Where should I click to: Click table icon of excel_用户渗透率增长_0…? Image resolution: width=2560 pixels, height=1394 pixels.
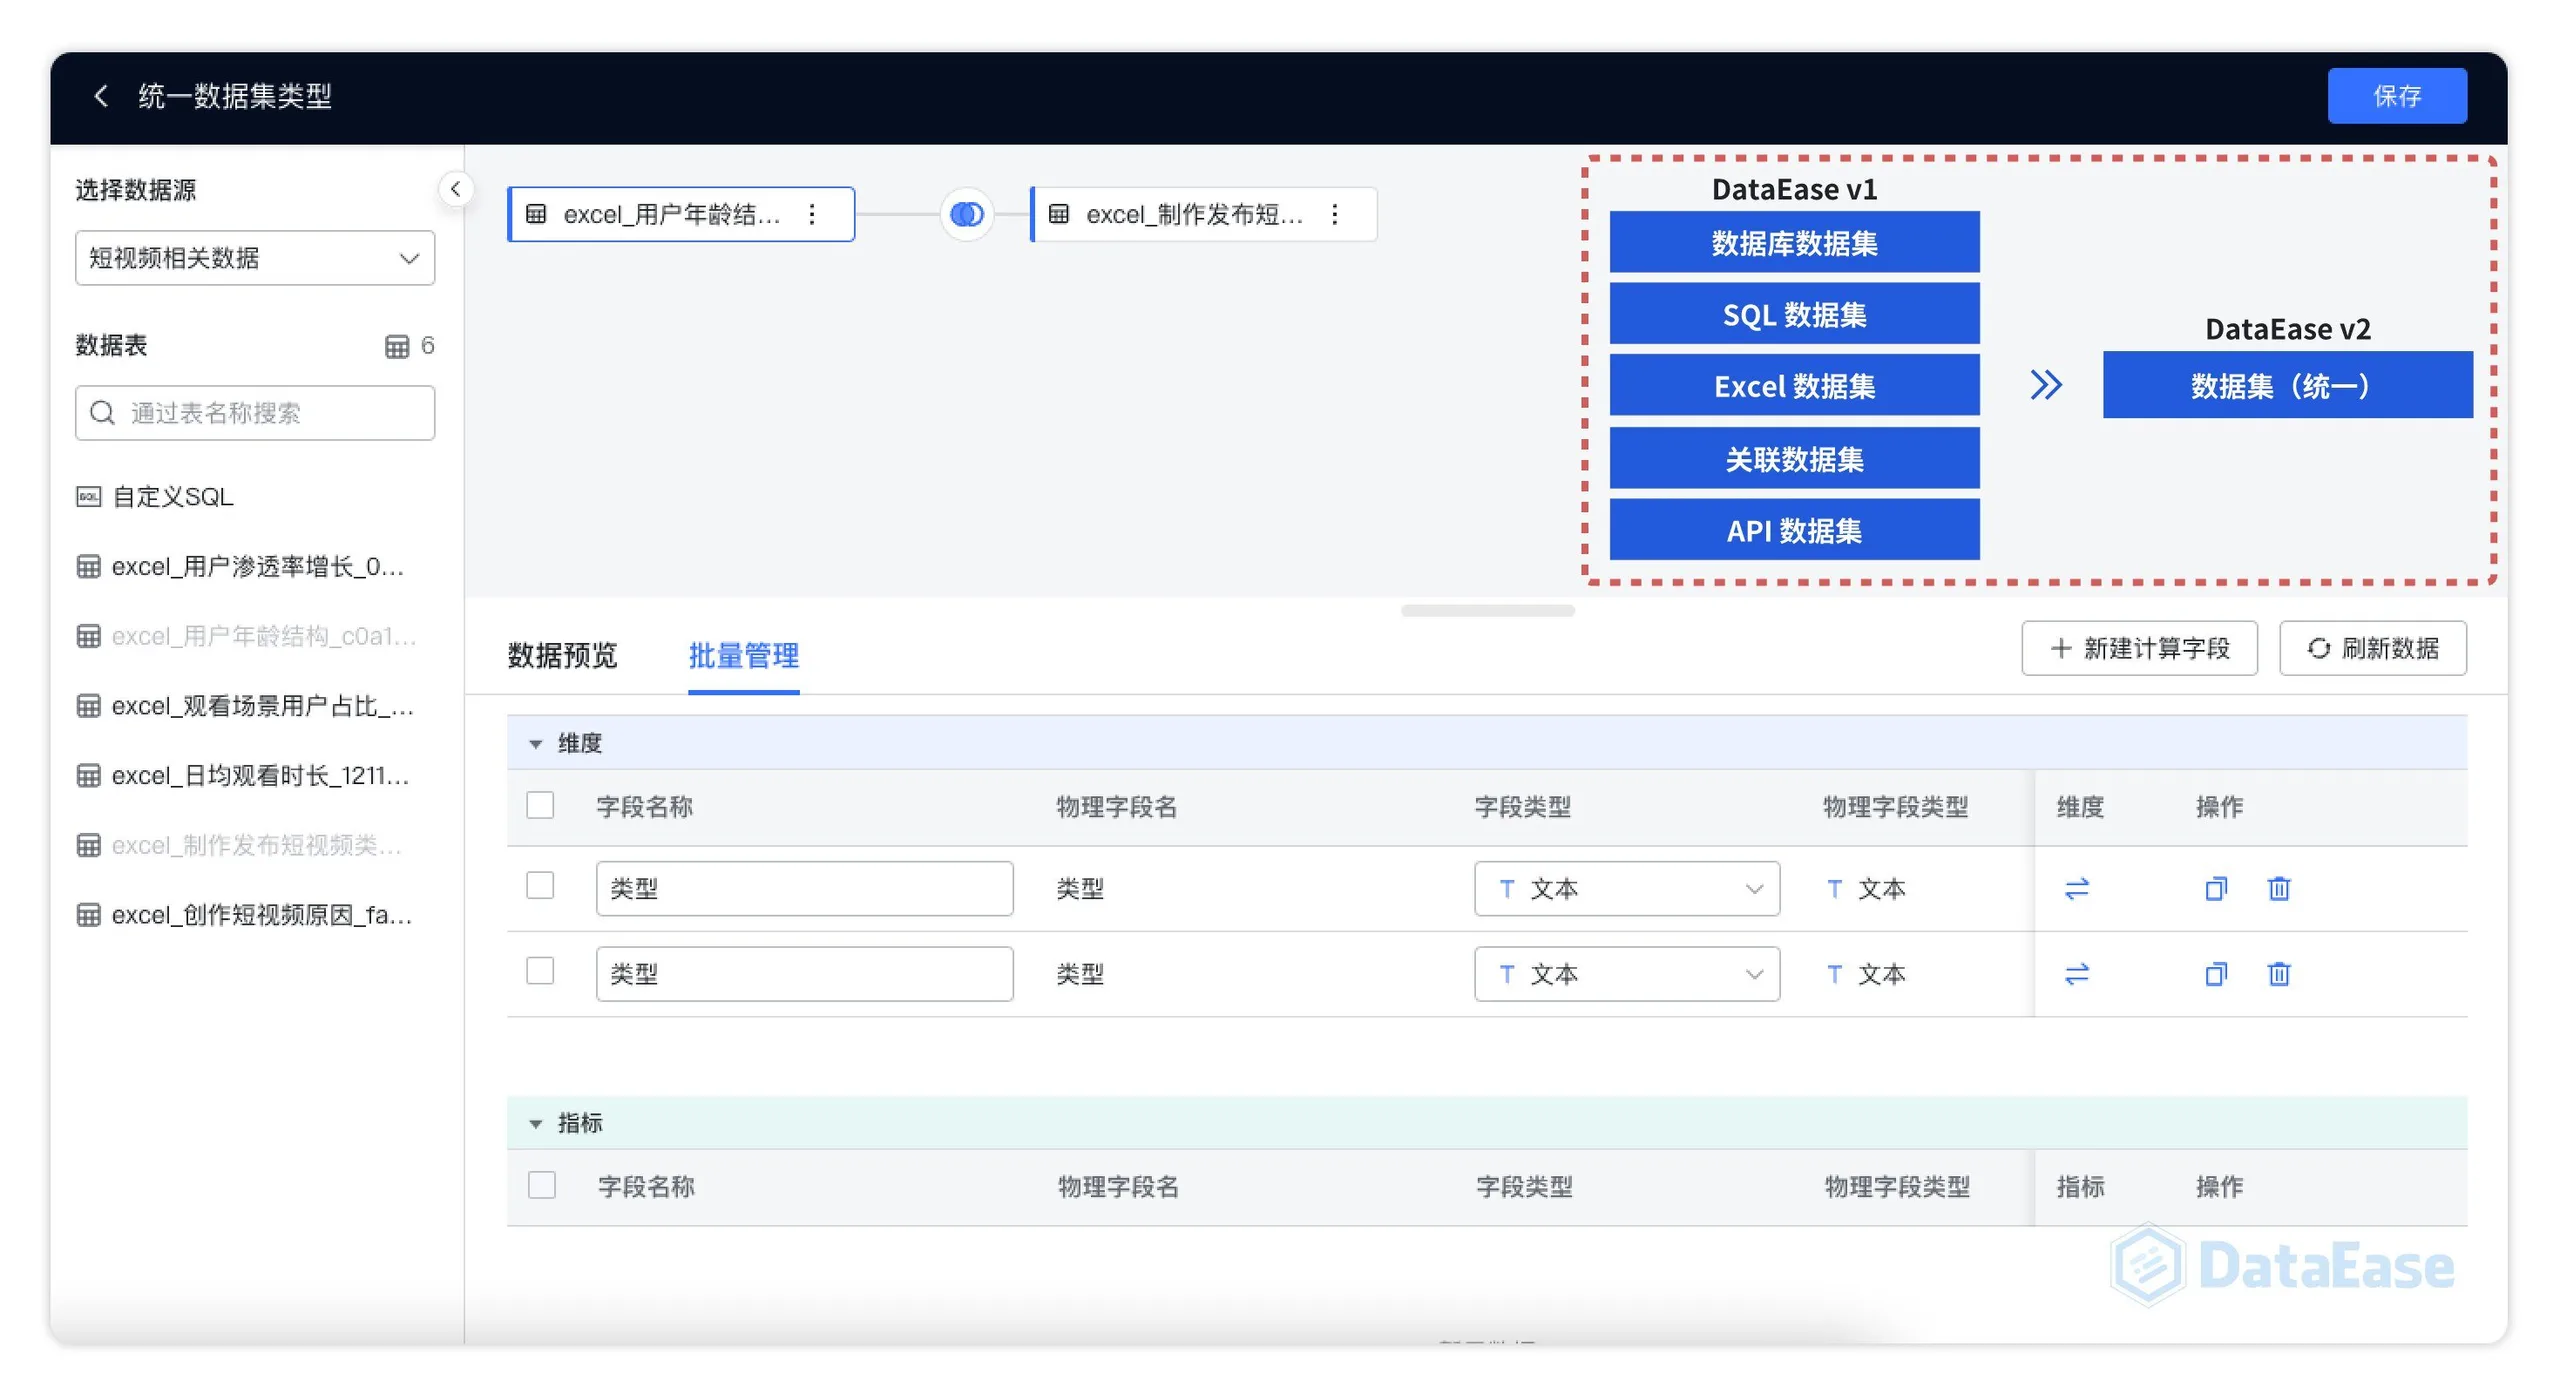coord(89,567)
